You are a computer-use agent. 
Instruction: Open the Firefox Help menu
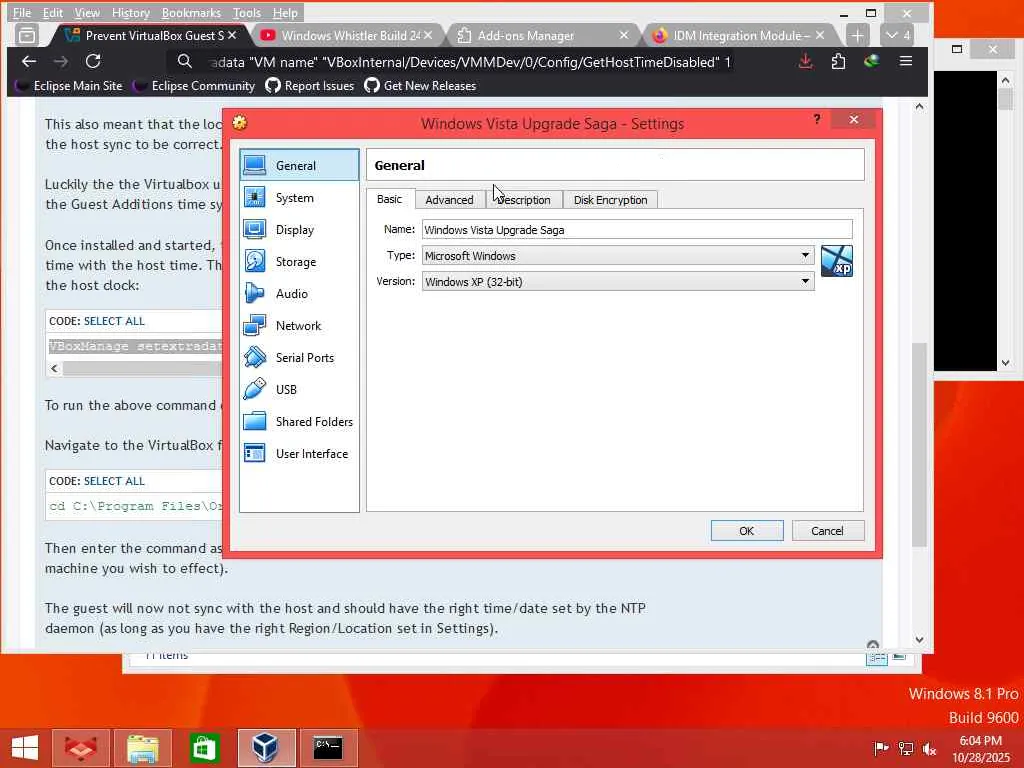pos(285,12)
